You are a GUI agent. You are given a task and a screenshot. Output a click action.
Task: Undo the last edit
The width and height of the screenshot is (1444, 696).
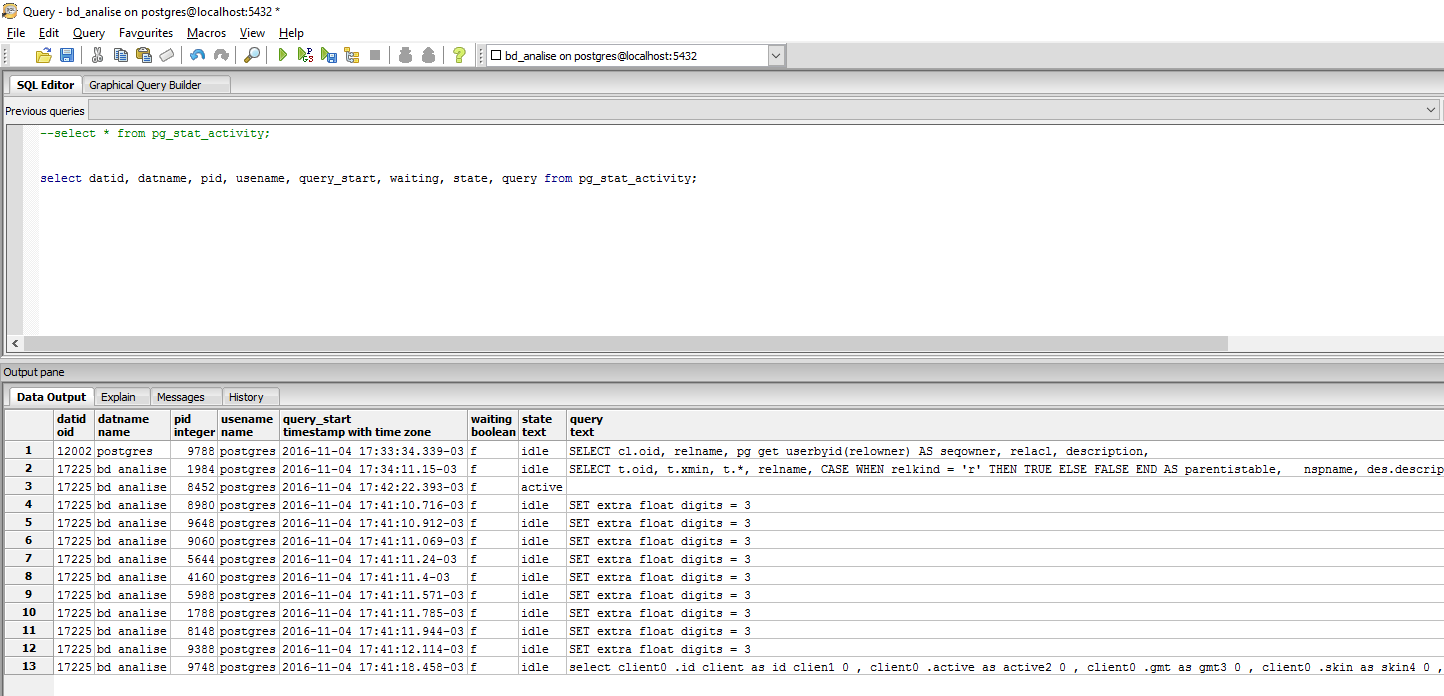click(x=196, y=55)
